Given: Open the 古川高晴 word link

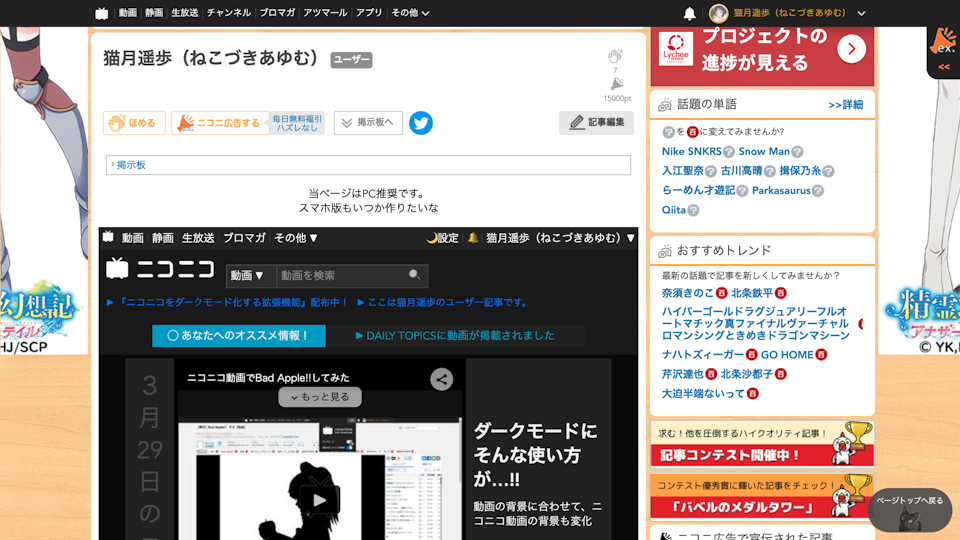Looking at the screenshot, I should coord(741,171).
